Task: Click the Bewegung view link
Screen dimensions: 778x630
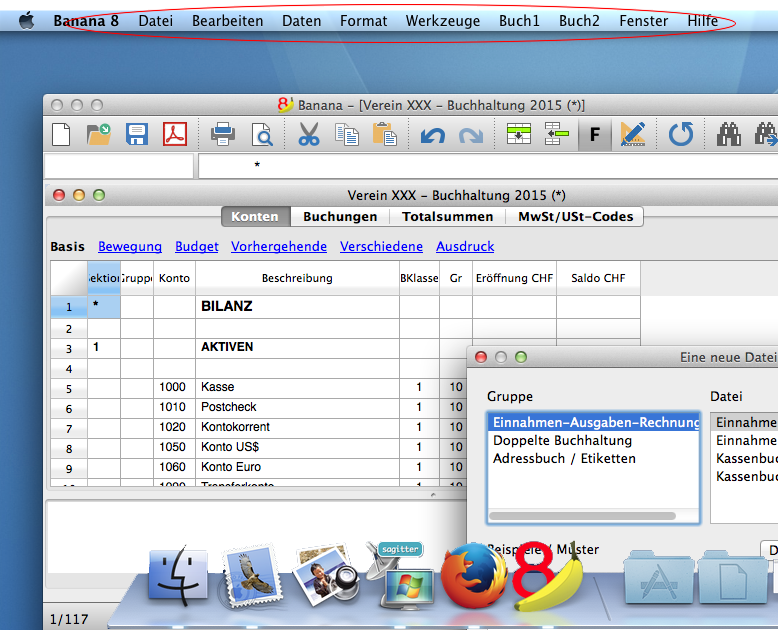Action: (130, 247)
